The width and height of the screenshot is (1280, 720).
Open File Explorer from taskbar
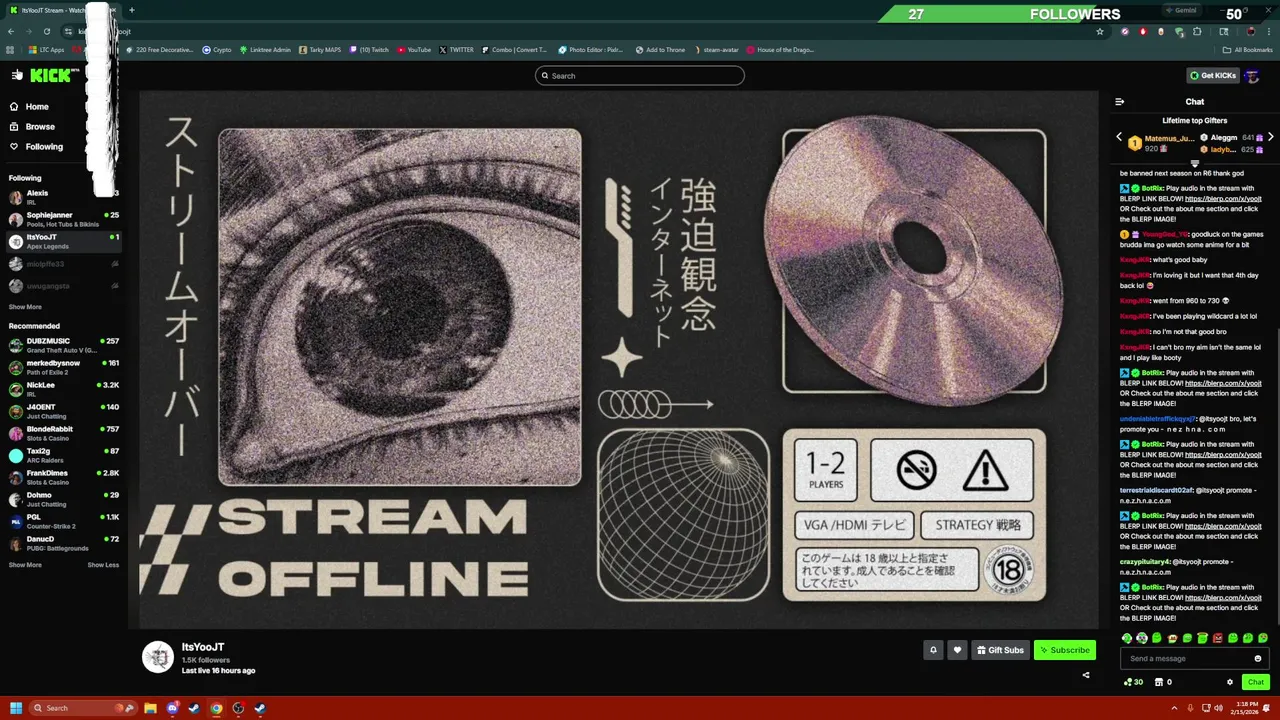click(x=150, y=708)
